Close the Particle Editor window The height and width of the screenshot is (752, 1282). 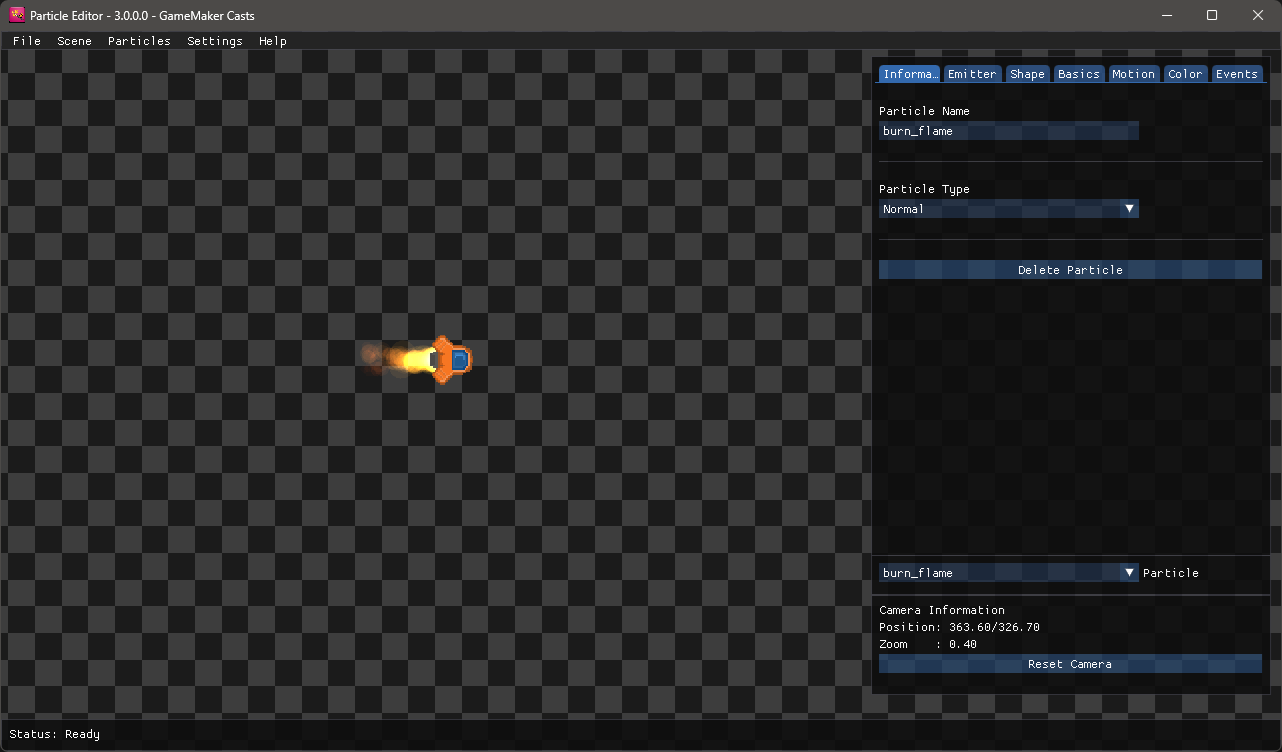[1259, 15]
